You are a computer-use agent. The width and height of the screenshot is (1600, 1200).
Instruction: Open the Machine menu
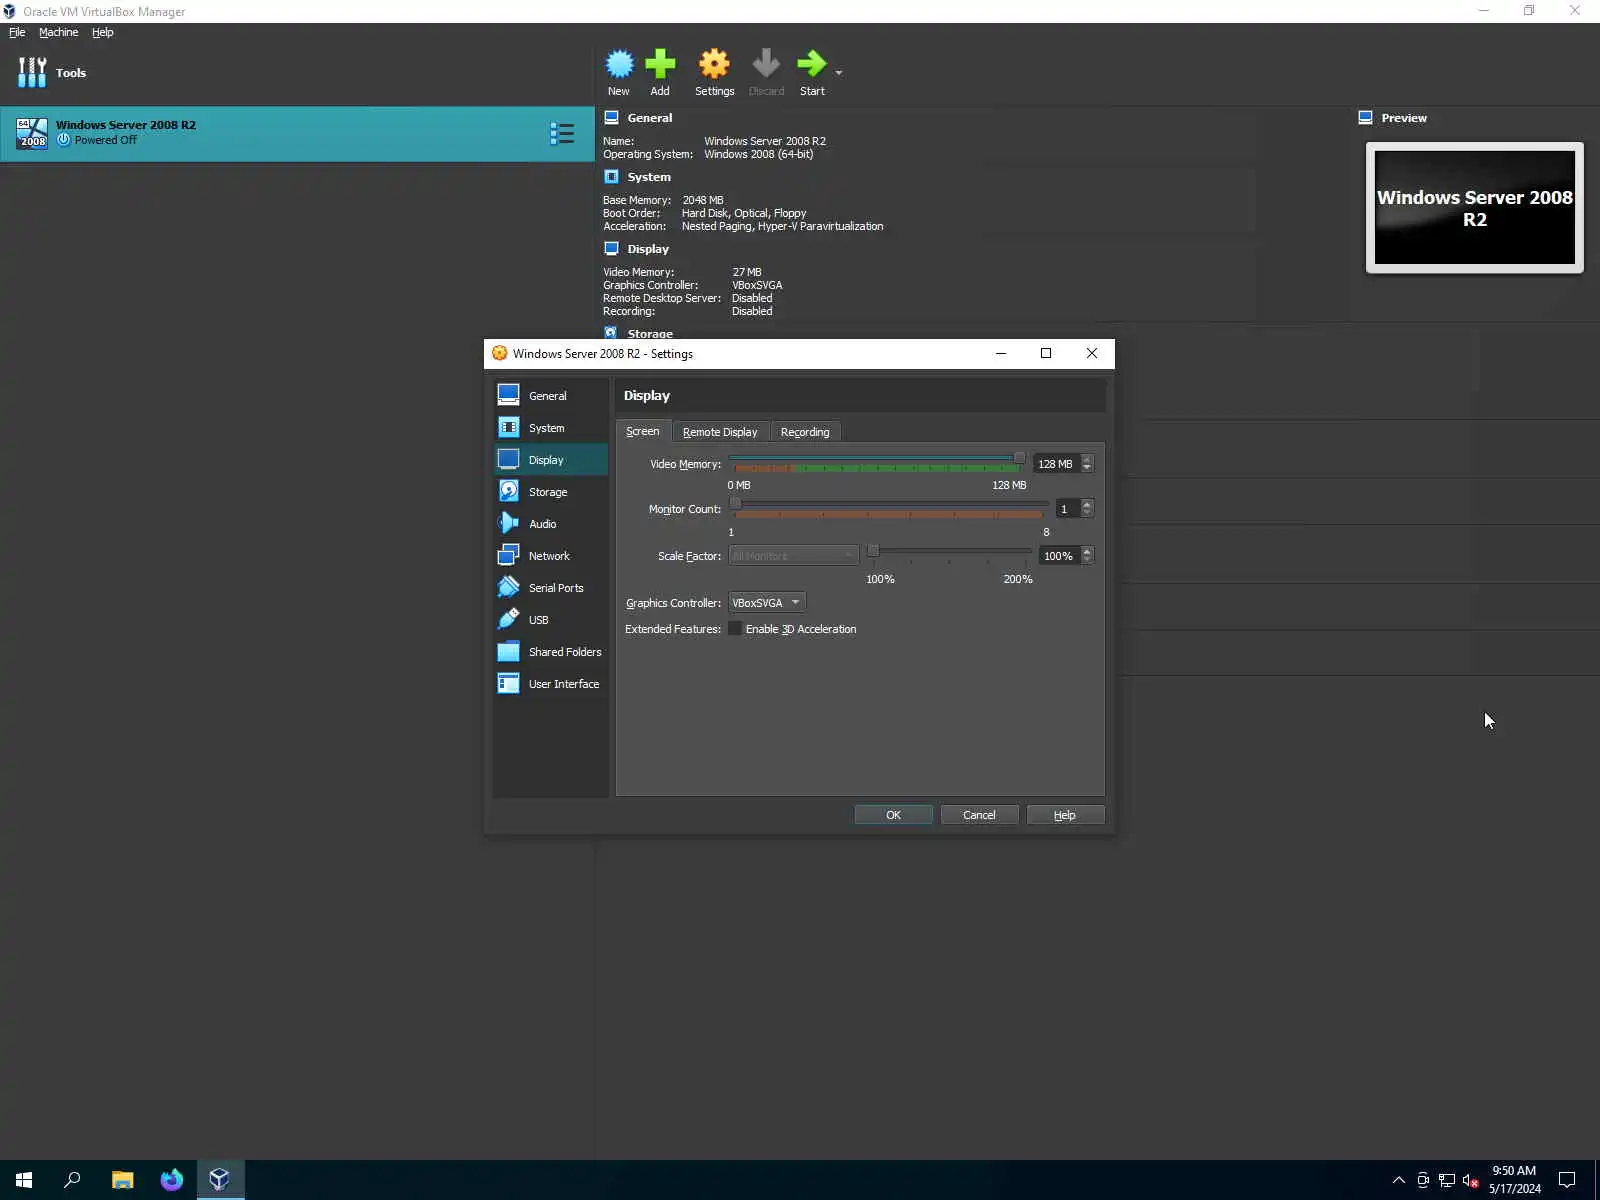point(58,32)
